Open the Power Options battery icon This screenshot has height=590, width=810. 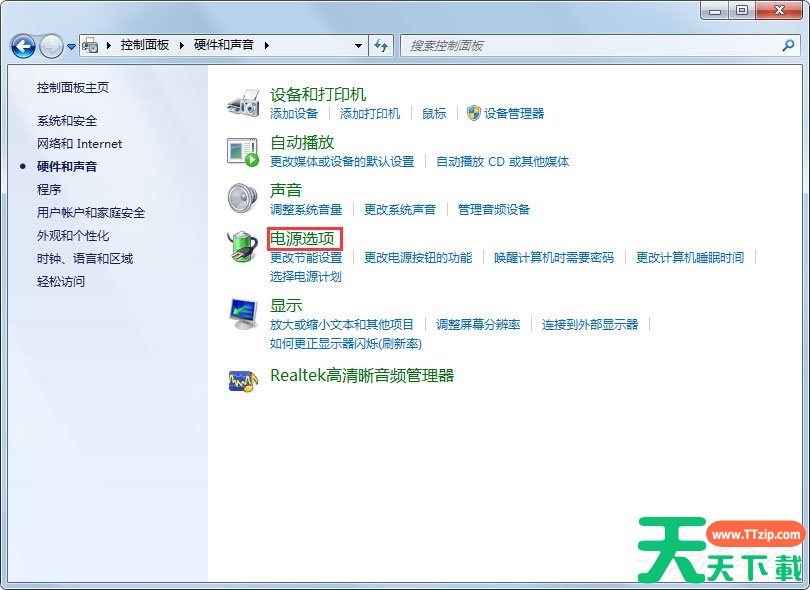coord(243,246)
